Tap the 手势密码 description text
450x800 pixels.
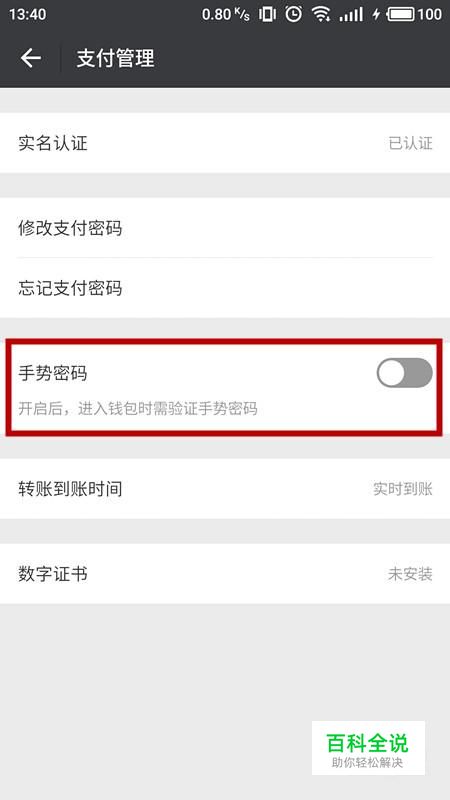(x=138, y=409)
